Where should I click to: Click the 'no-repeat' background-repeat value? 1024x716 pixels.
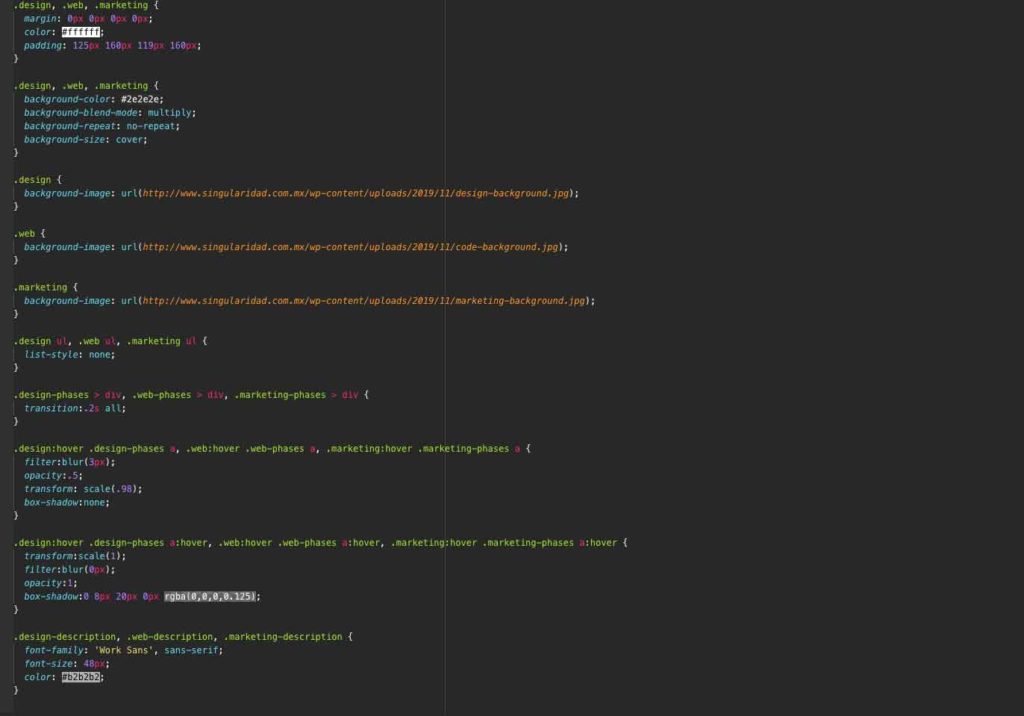[x=152, y=126]
